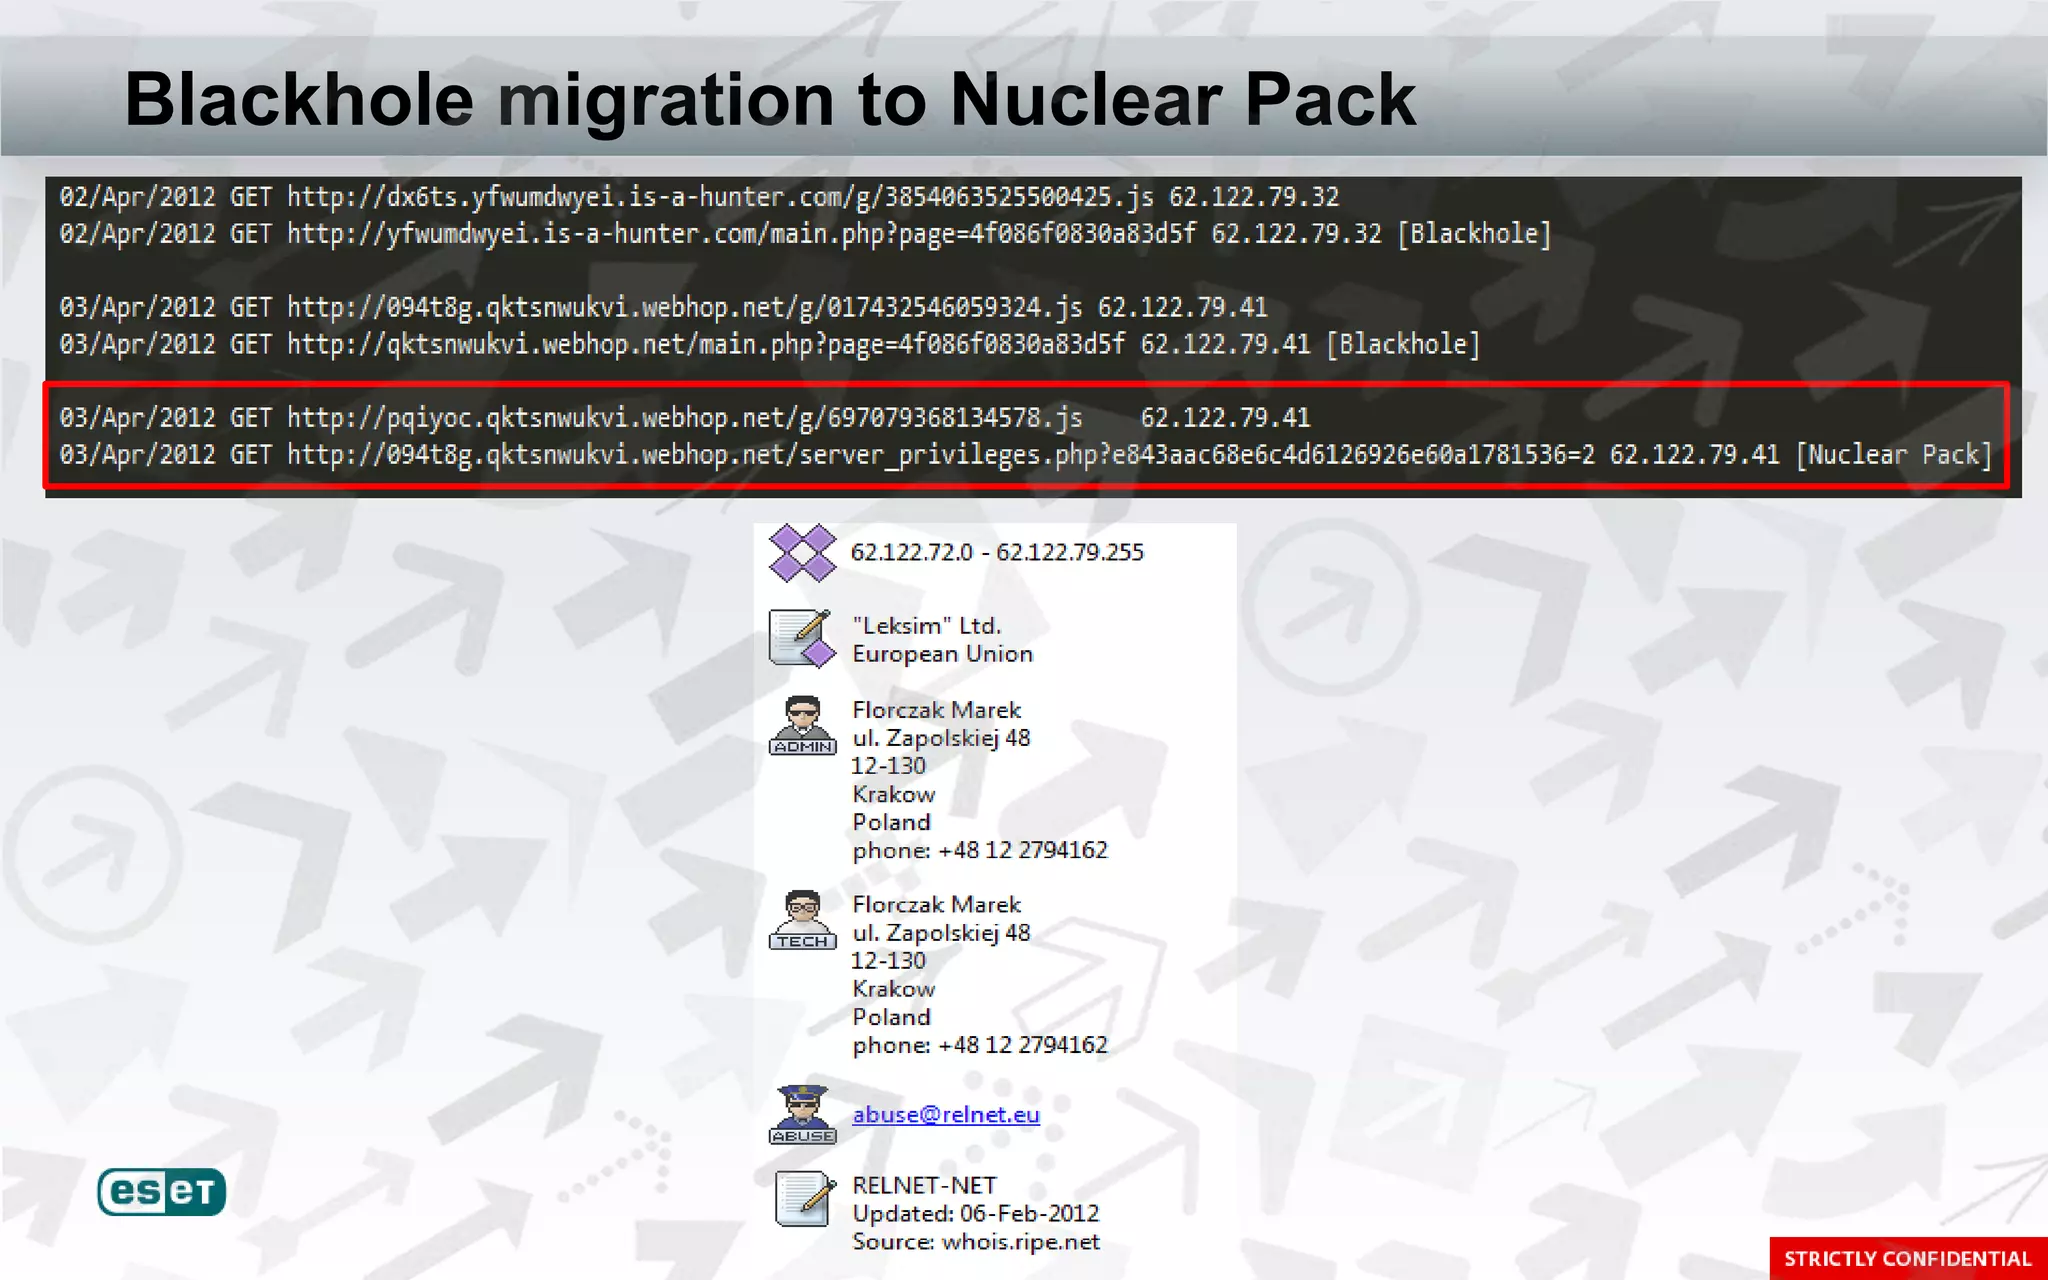Click the ESET logo
Screen dimensions: 2048x1280
click(x=161, y=1191)
